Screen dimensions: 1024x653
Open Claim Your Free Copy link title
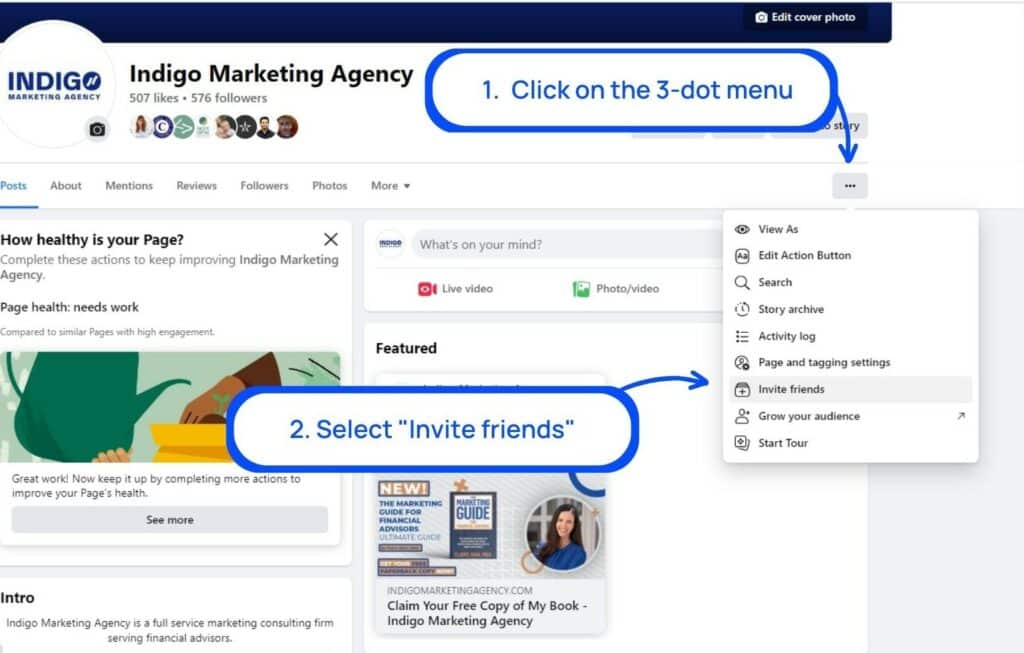tap(487, 614)
